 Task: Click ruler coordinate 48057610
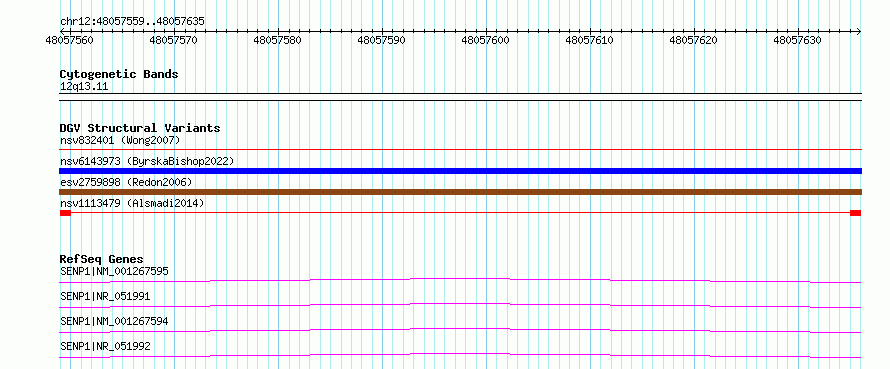tap(590, 40)
